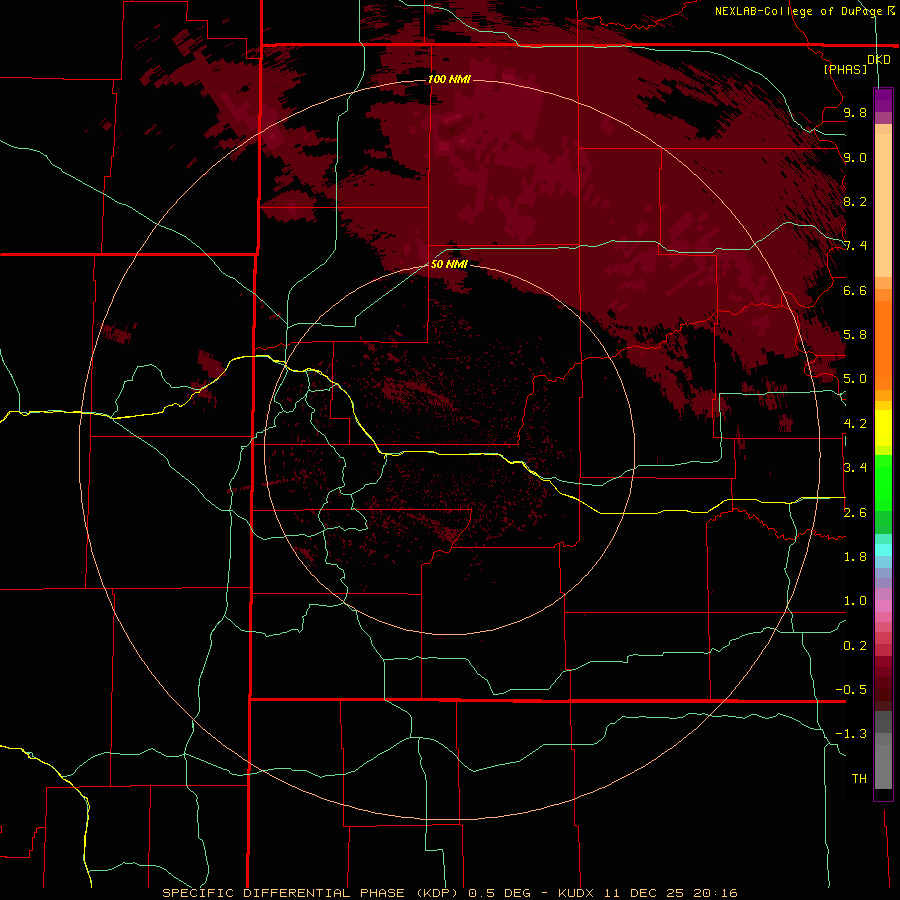900x900 pixels.
Task: Select the 1.8 value on the color scale
Action: [855, 557]
